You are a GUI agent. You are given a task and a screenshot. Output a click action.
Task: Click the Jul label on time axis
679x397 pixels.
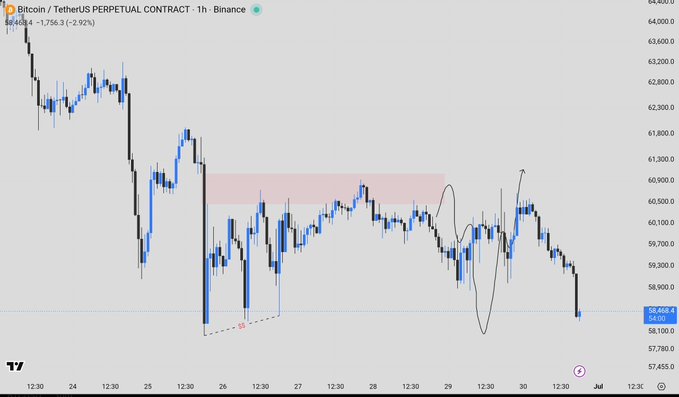(598, 386)
